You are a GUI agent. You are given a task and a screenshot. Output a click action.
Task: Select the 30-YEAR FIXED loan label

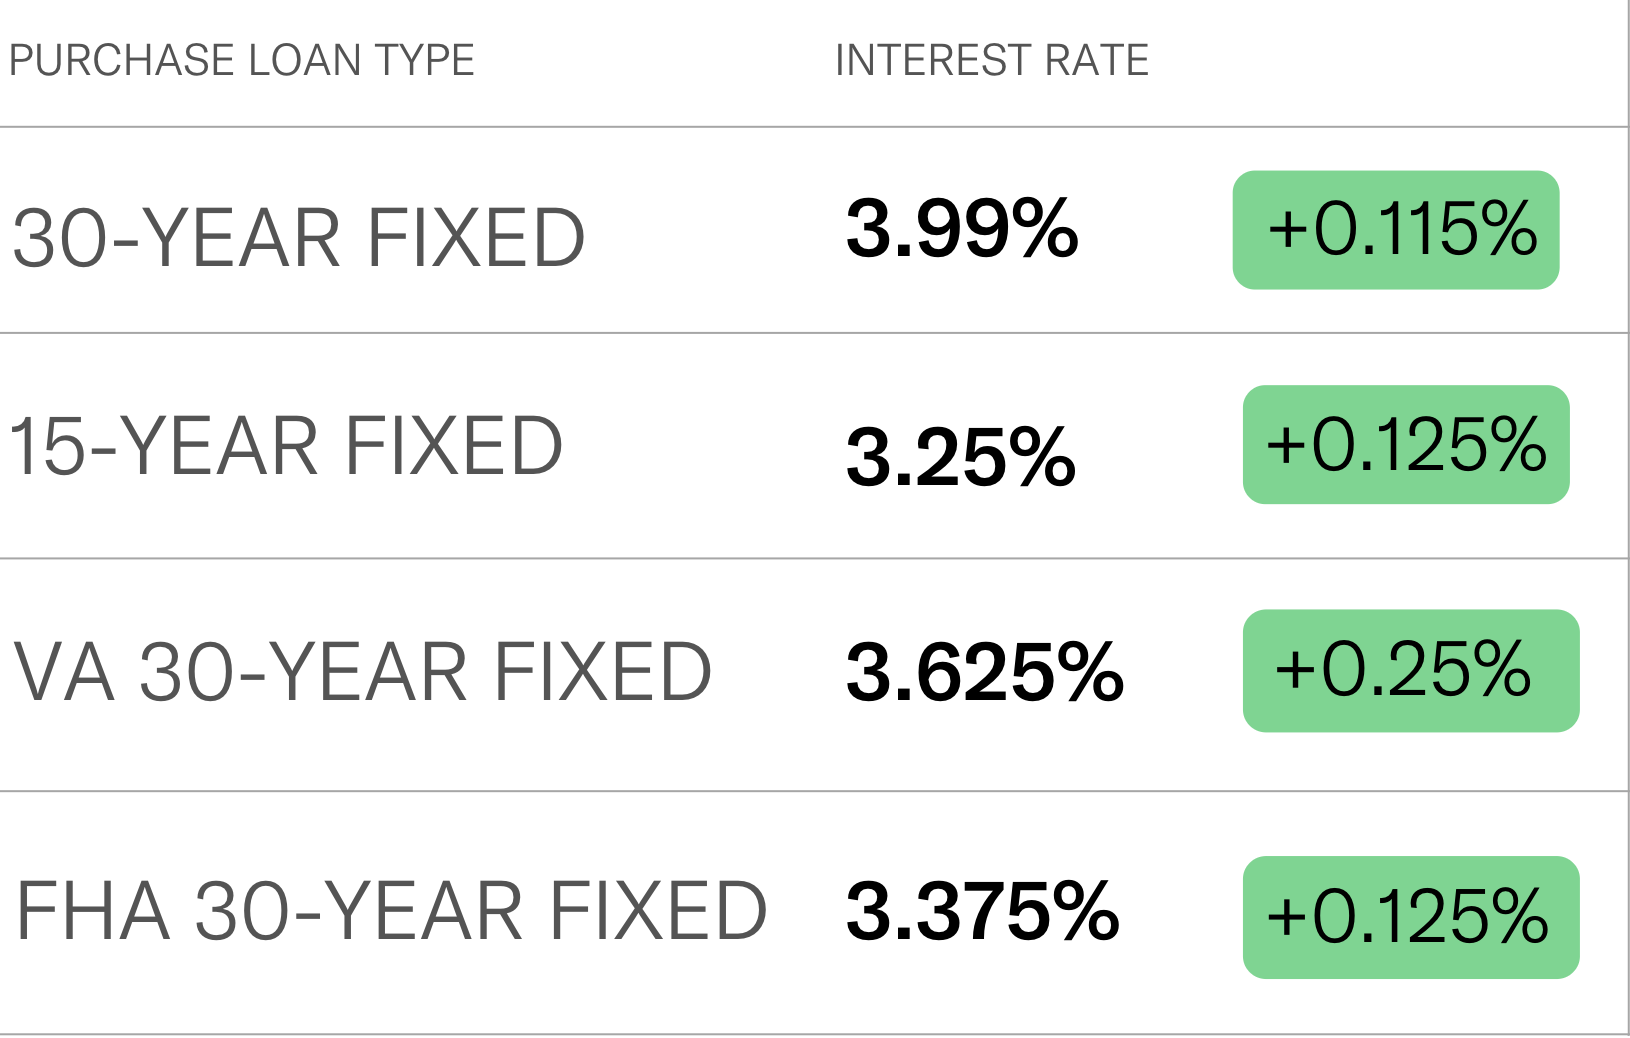(298, 238)
